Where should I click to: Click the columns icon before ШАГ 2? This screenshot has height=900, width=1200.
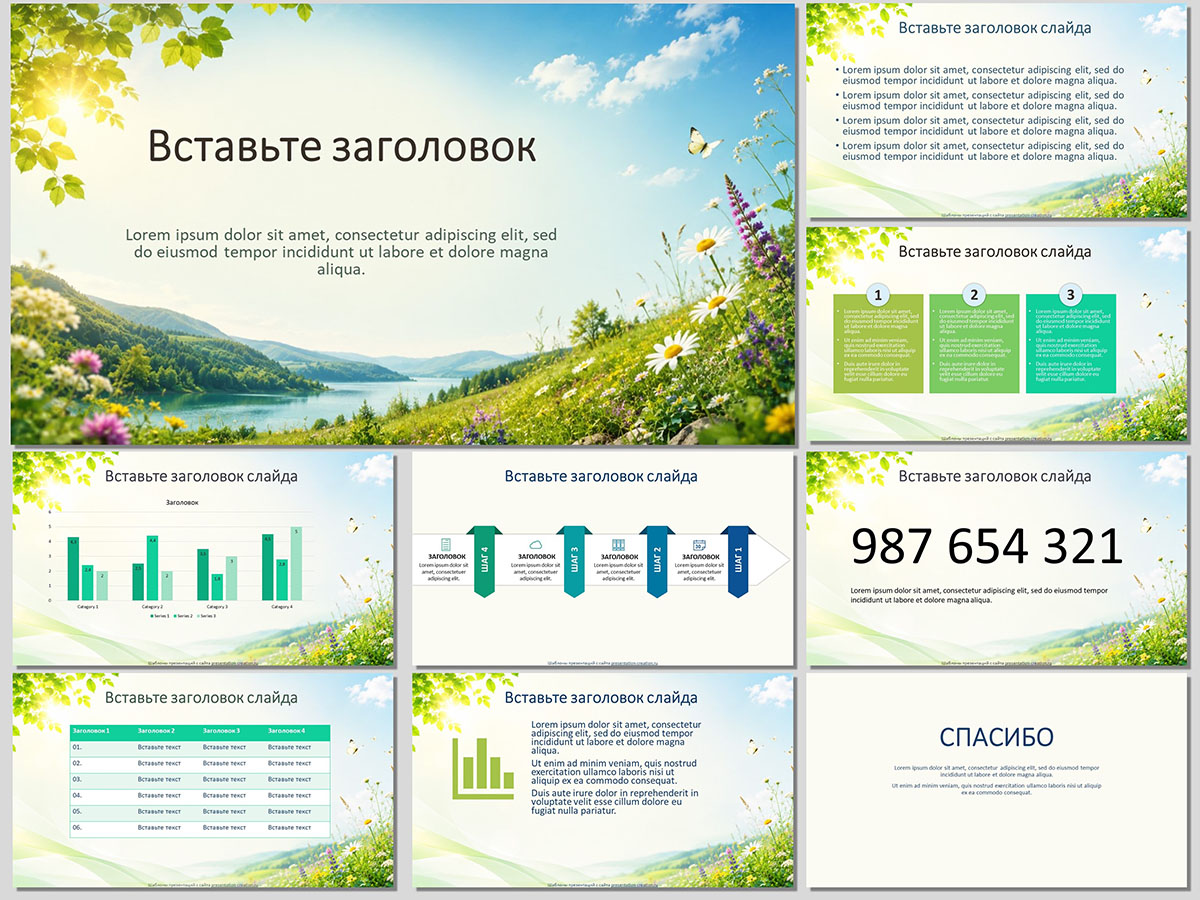tap(618, 543)
